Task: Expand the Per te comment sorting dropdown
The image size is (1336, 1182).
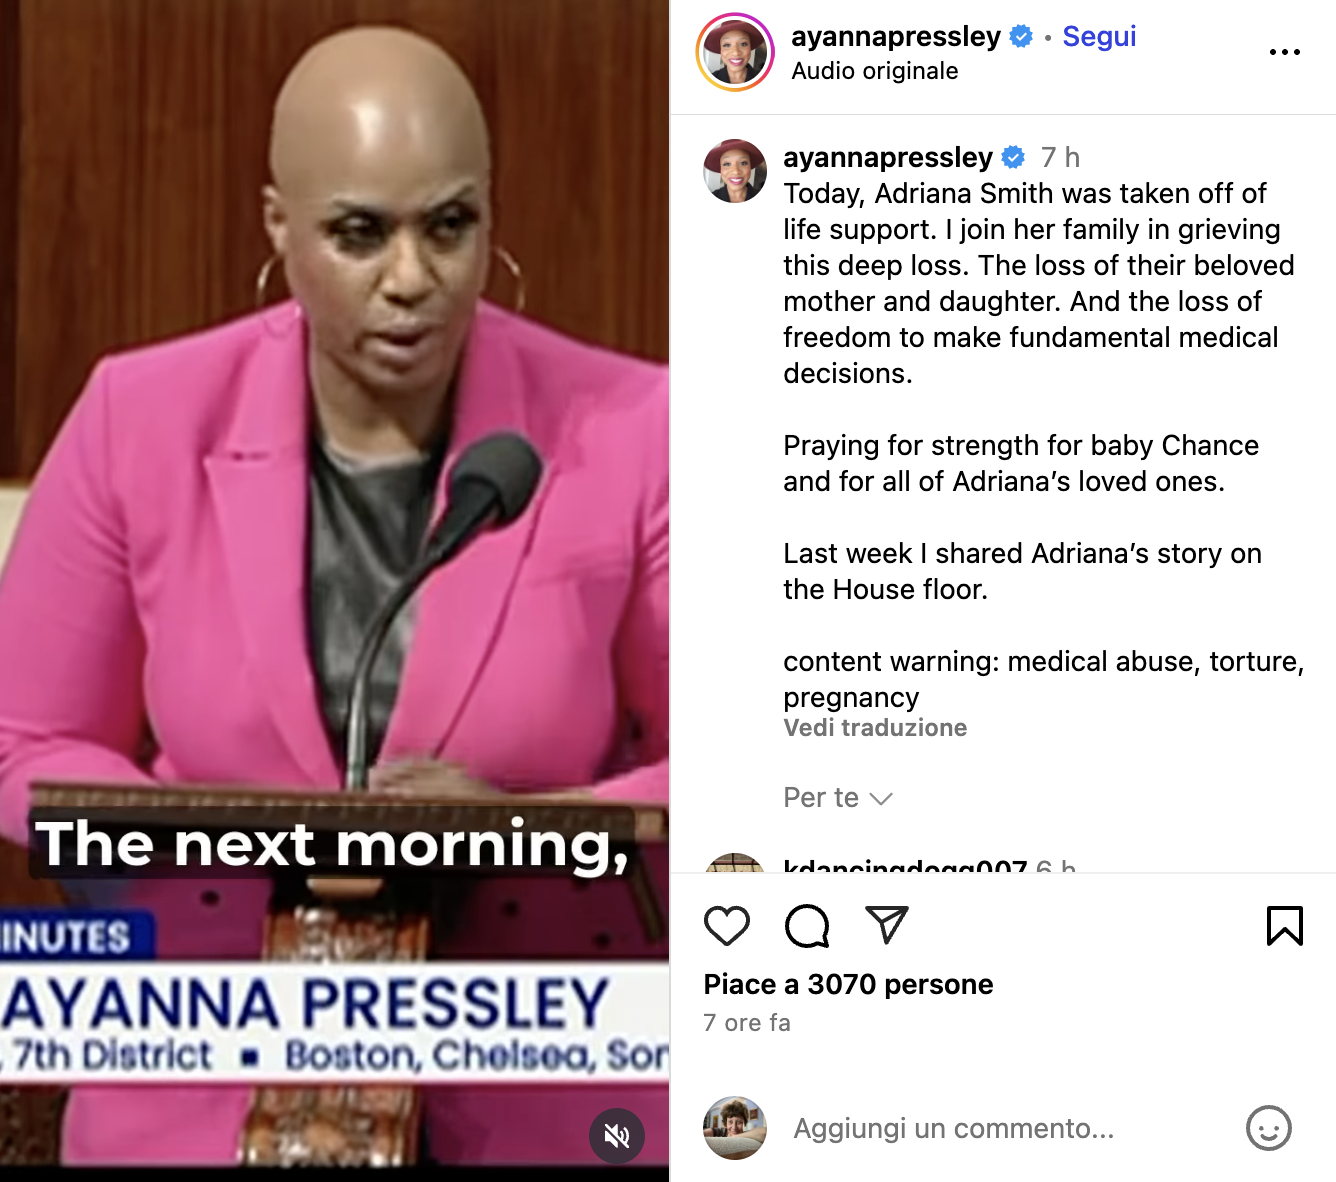Action: pyautogui.click(x=838, y=797)
